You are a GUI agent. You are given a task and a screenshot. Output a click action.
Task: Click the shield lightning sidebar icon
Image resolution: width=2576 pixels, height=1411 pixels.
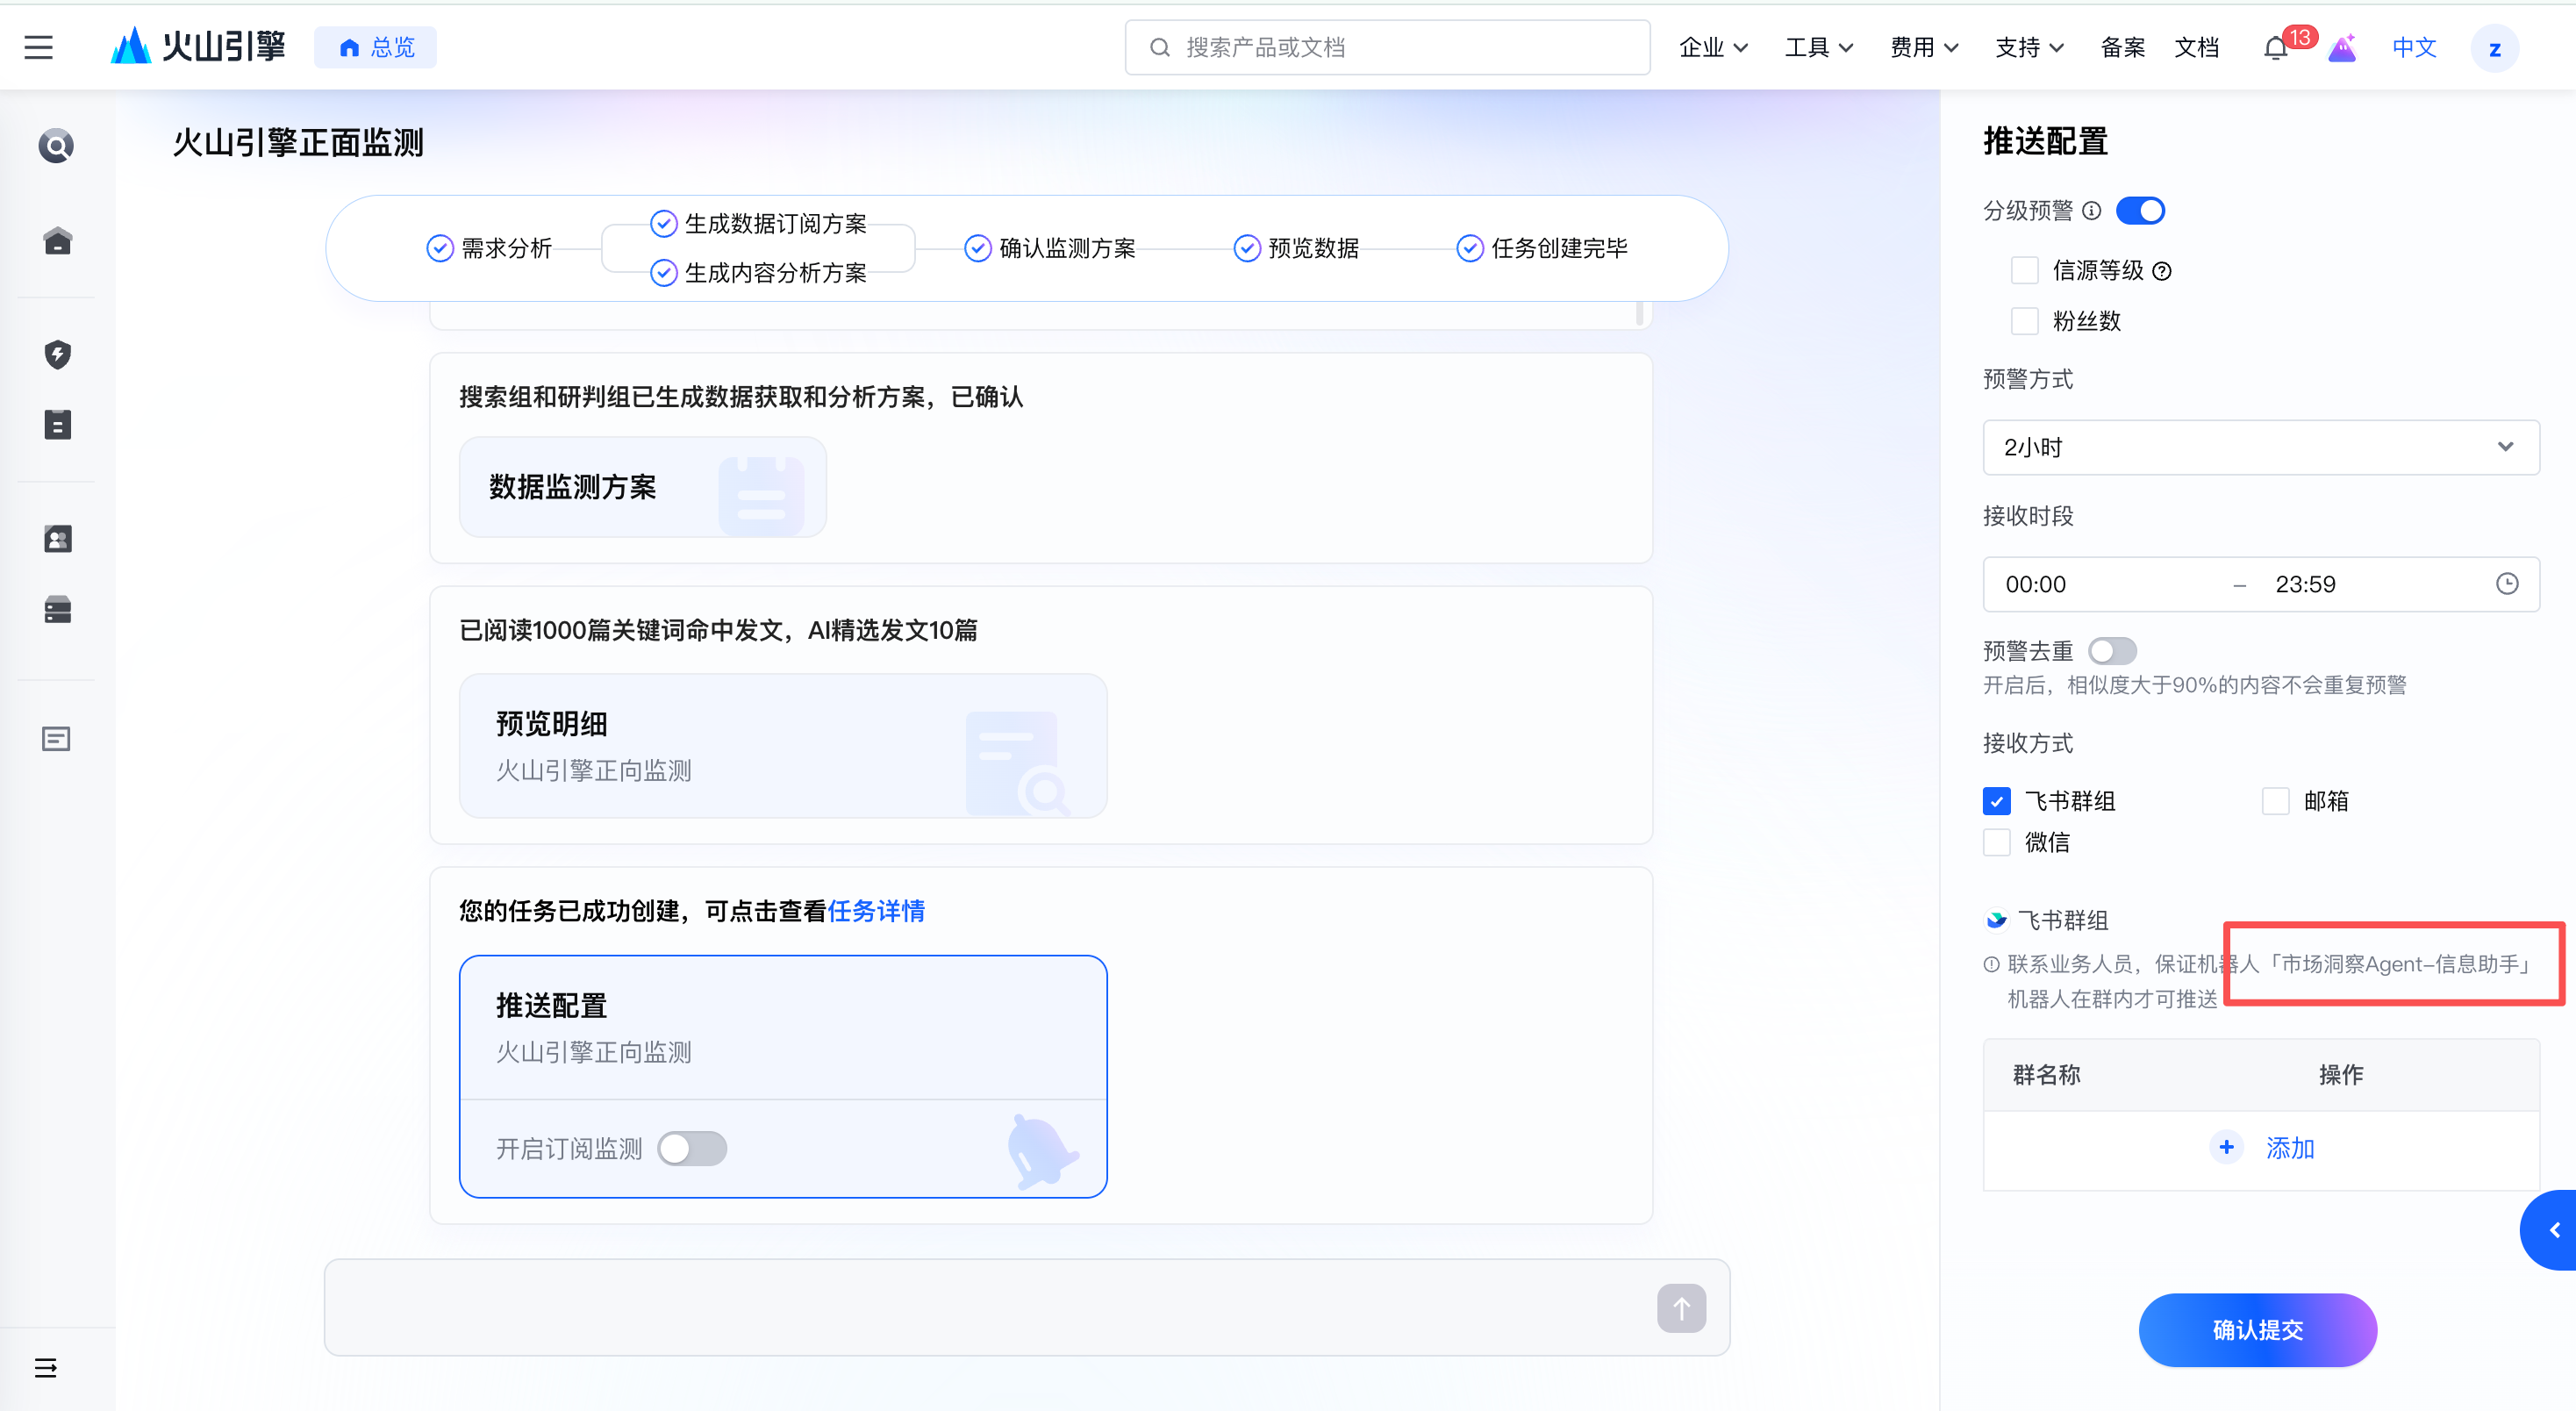tap(57, 354)
